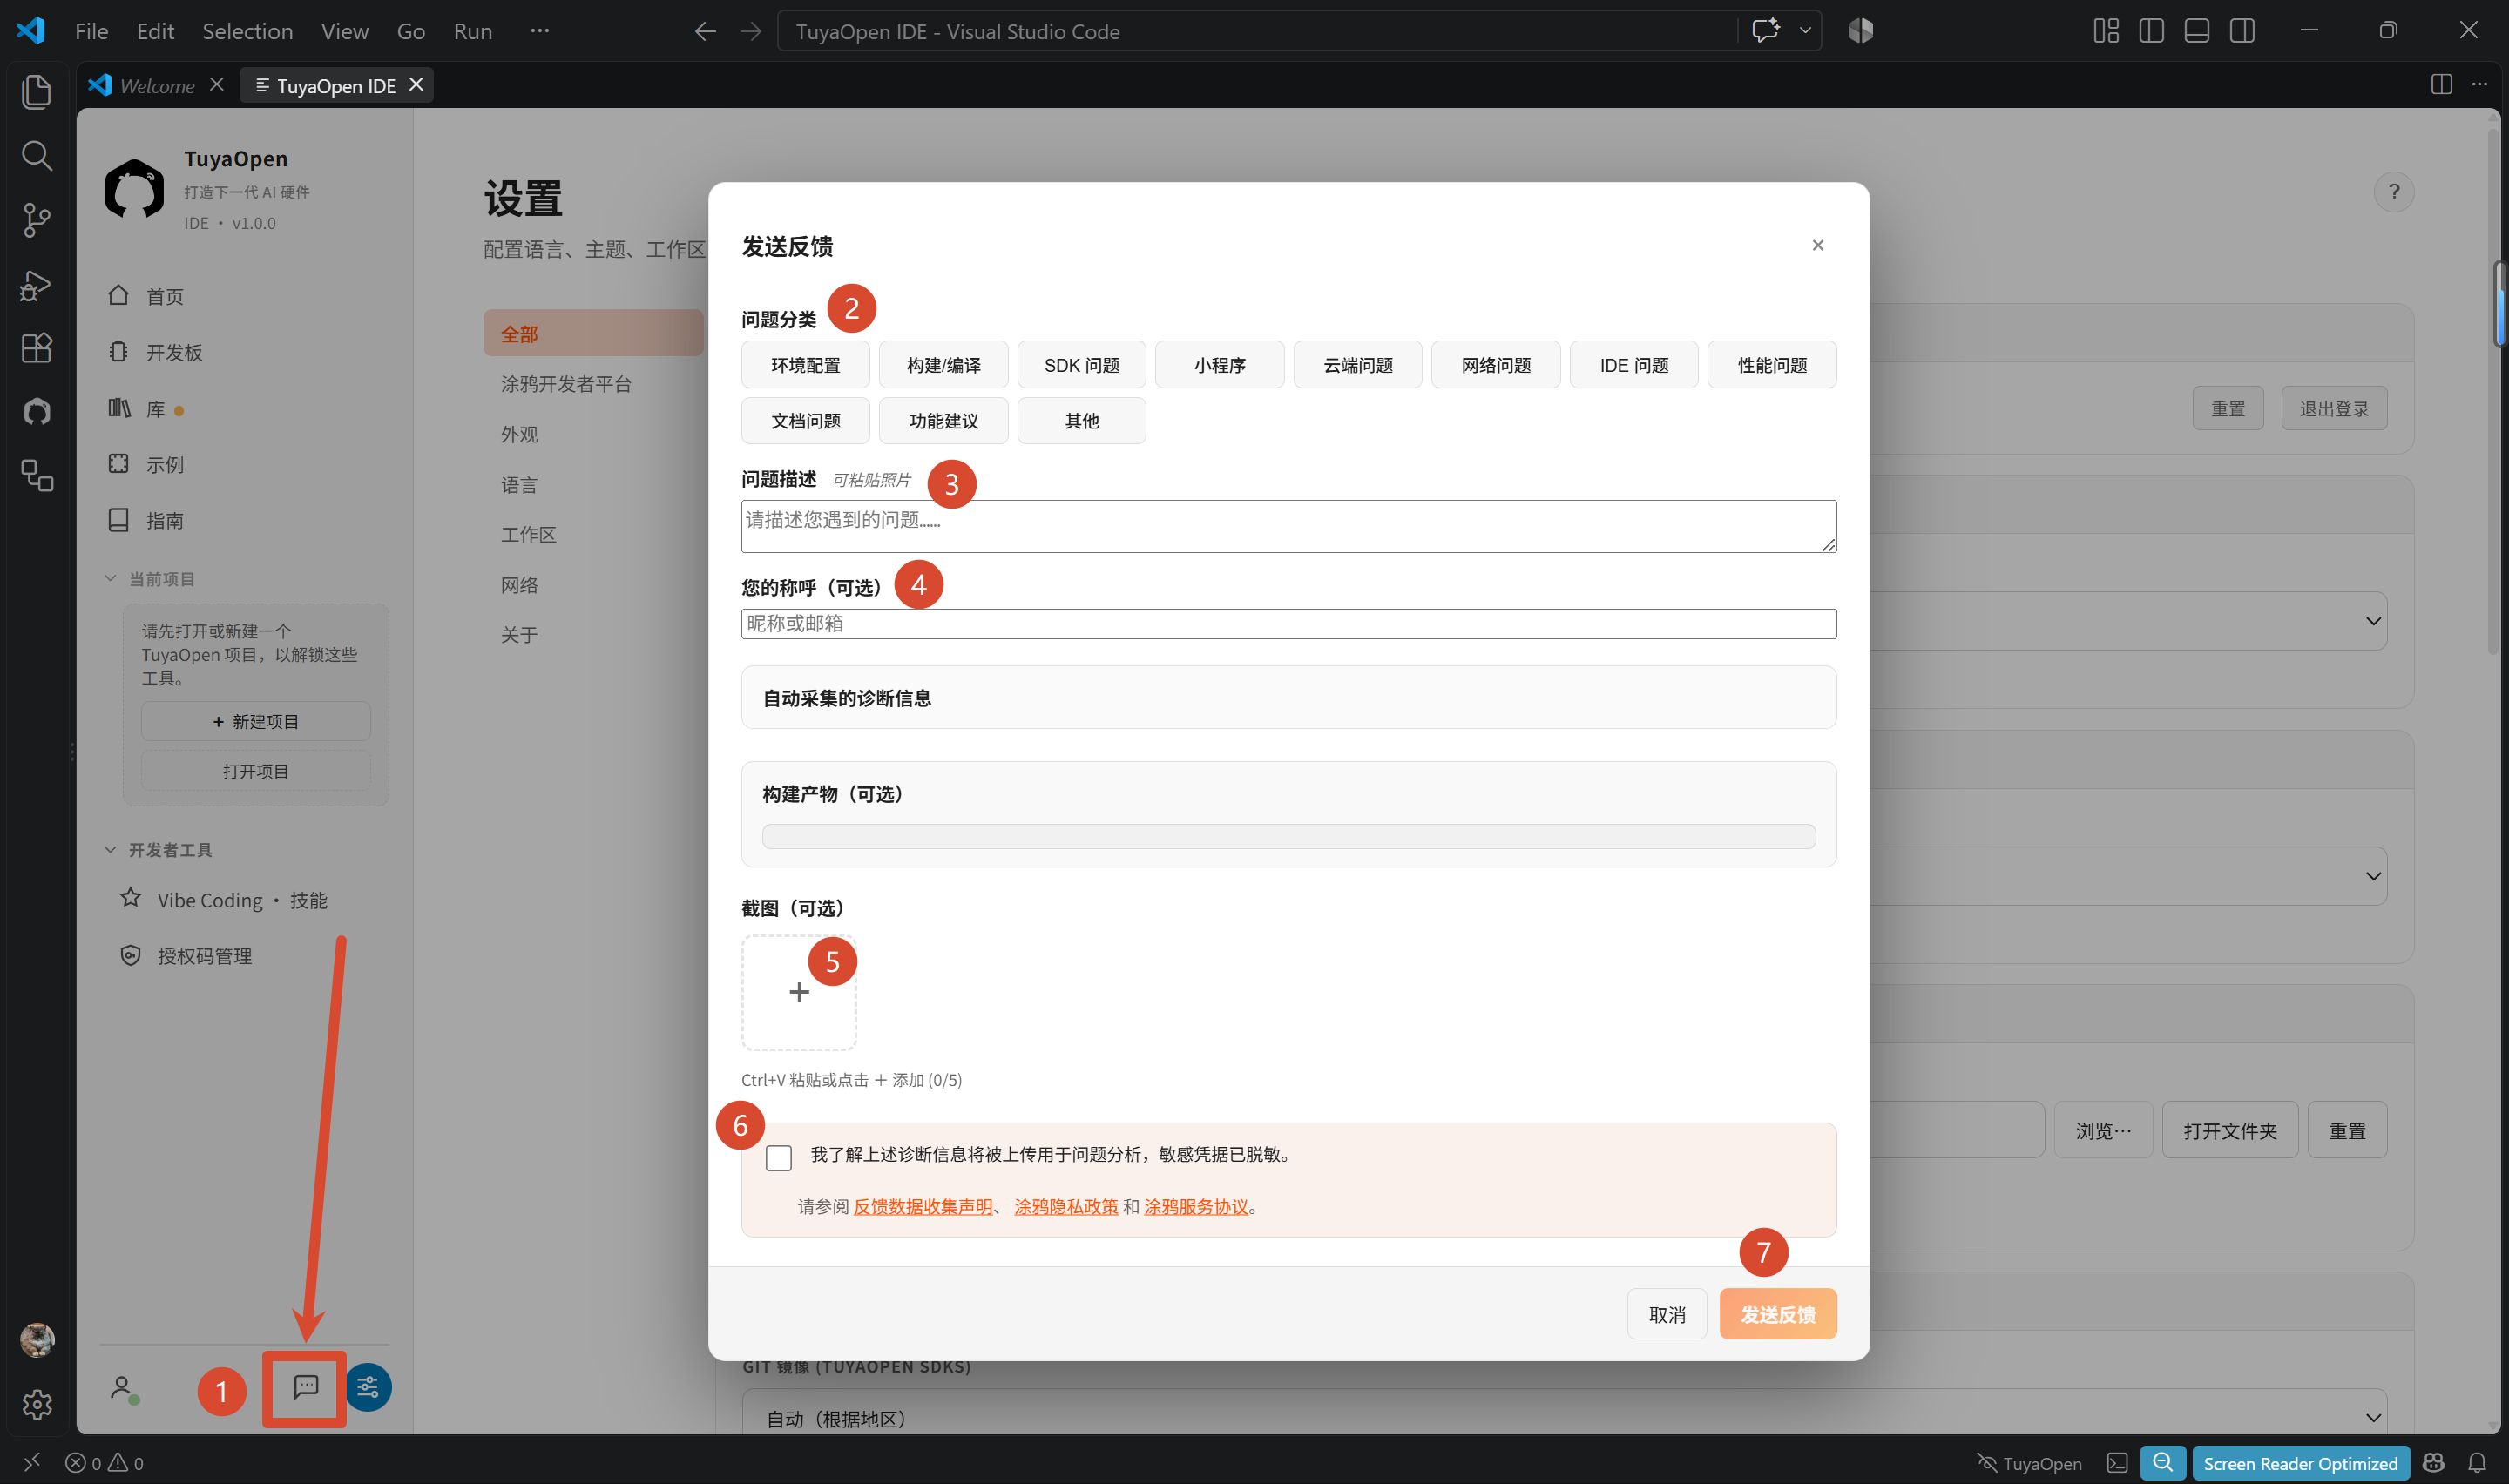Open the Extensions view
The height and width of the screenshot is (1484, 2509).
[x=37, y=347]
